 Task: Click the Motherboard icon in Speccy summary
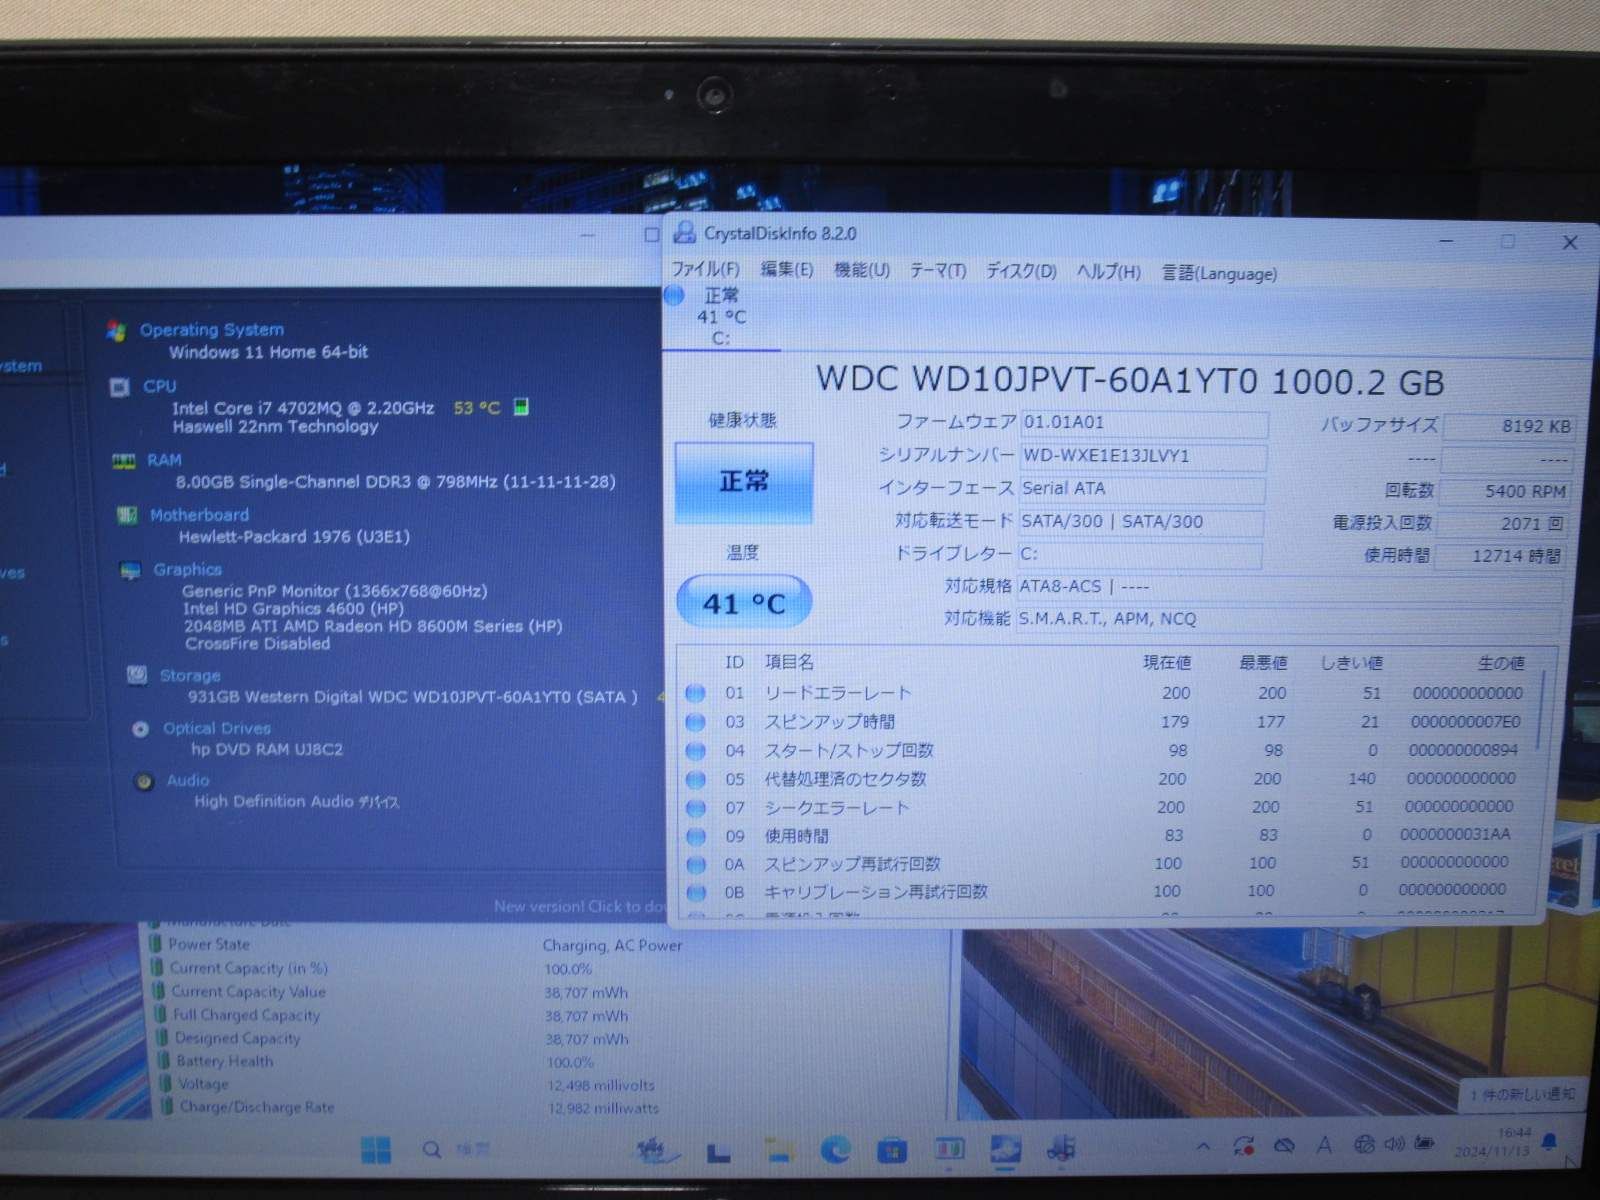click(127, 515)
